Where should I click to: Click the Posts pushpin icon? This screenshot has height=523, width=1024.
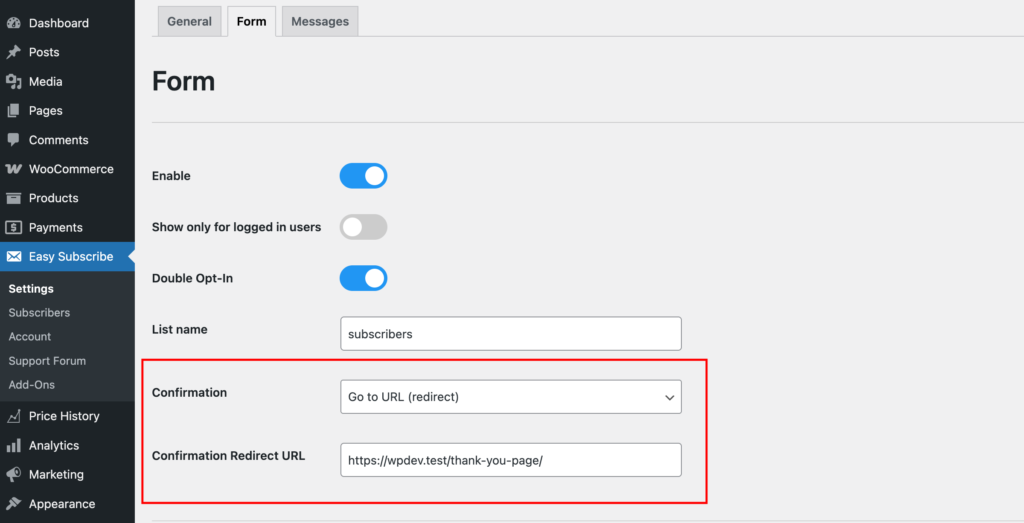coord(14,52)
